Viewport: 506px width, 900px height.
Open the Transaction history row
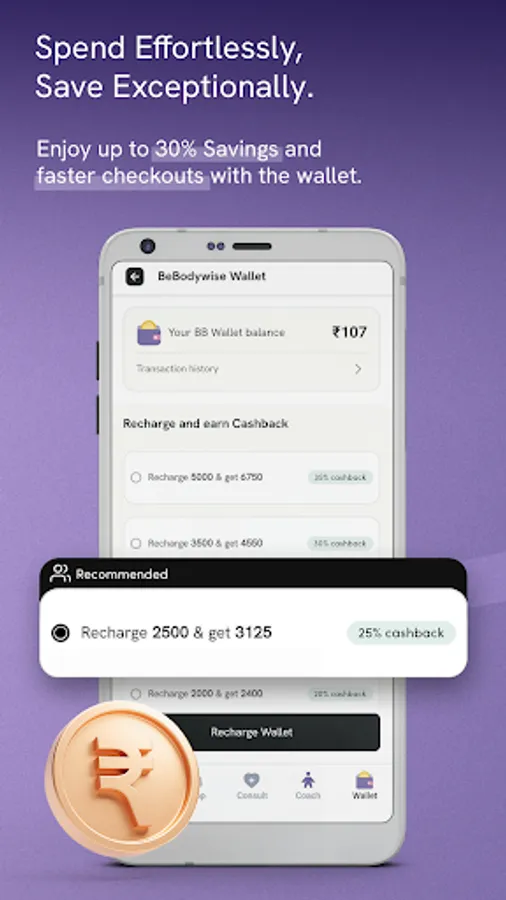point(251,369)
